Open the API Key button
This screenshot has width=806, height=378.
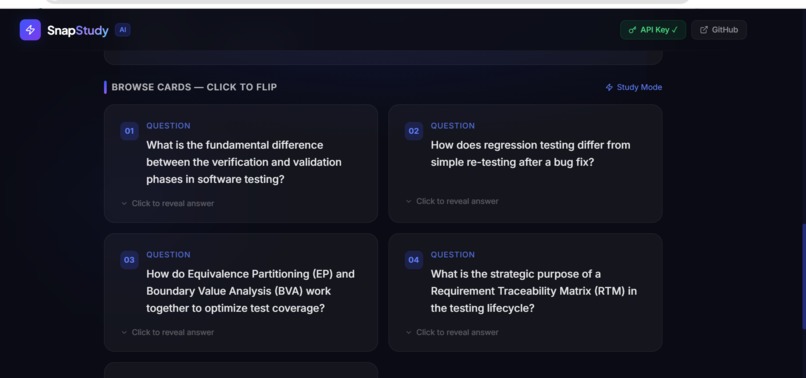[653, 30]
